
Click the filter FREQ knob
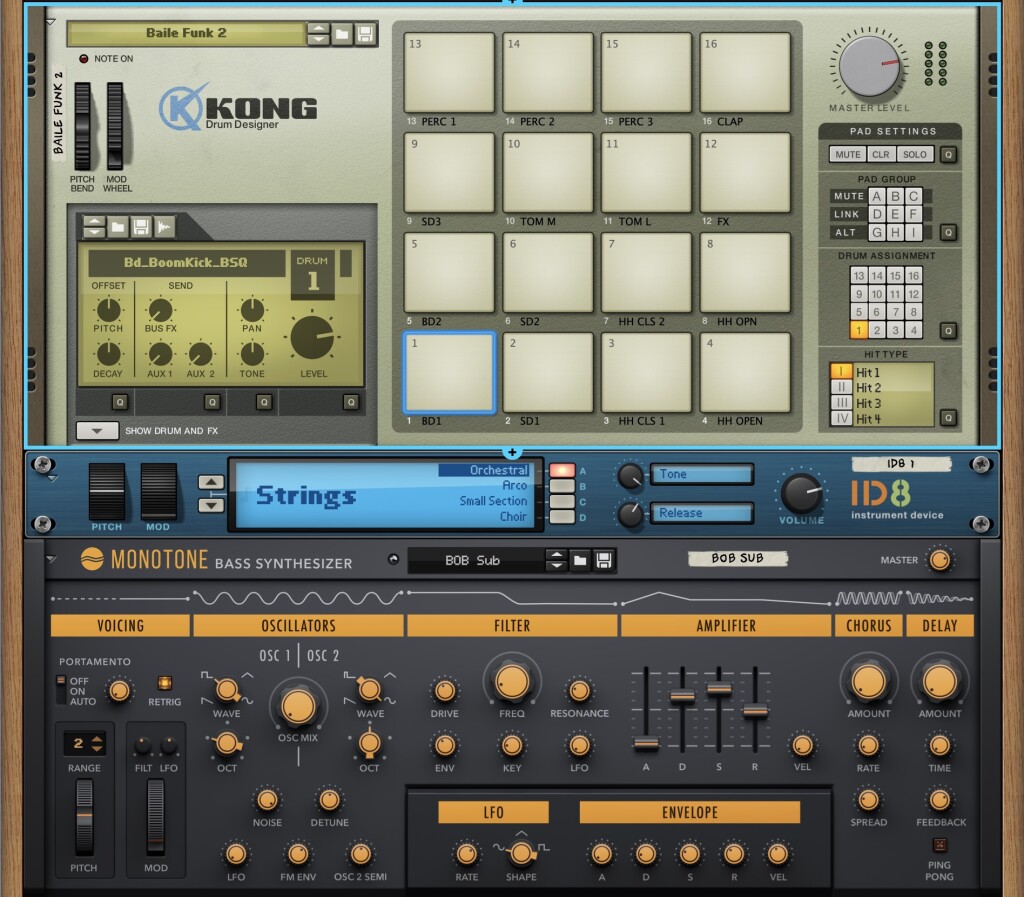click(x=512, y=682)
